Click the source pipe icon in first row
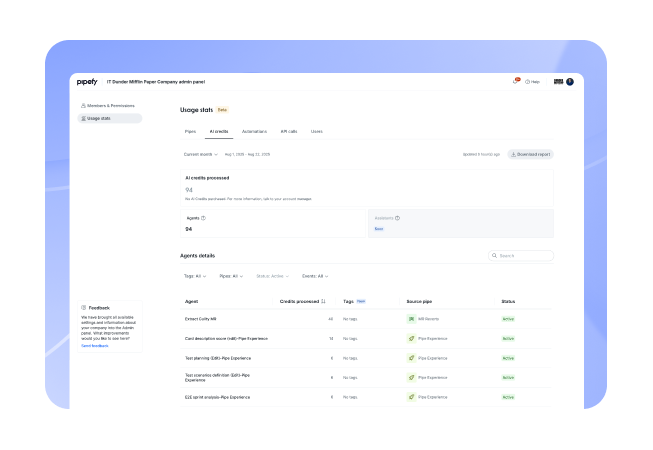Viewport: 653px width, 450px height. click(x=411, y=319)
